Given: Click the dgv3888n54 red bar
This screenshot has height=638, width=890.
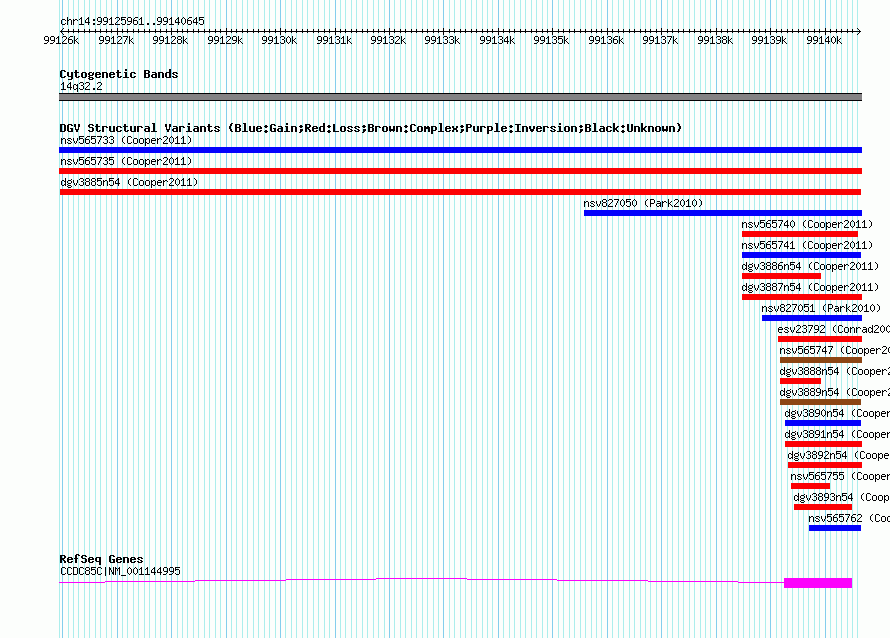Looking at the screenshot, I should pos(800,381).
